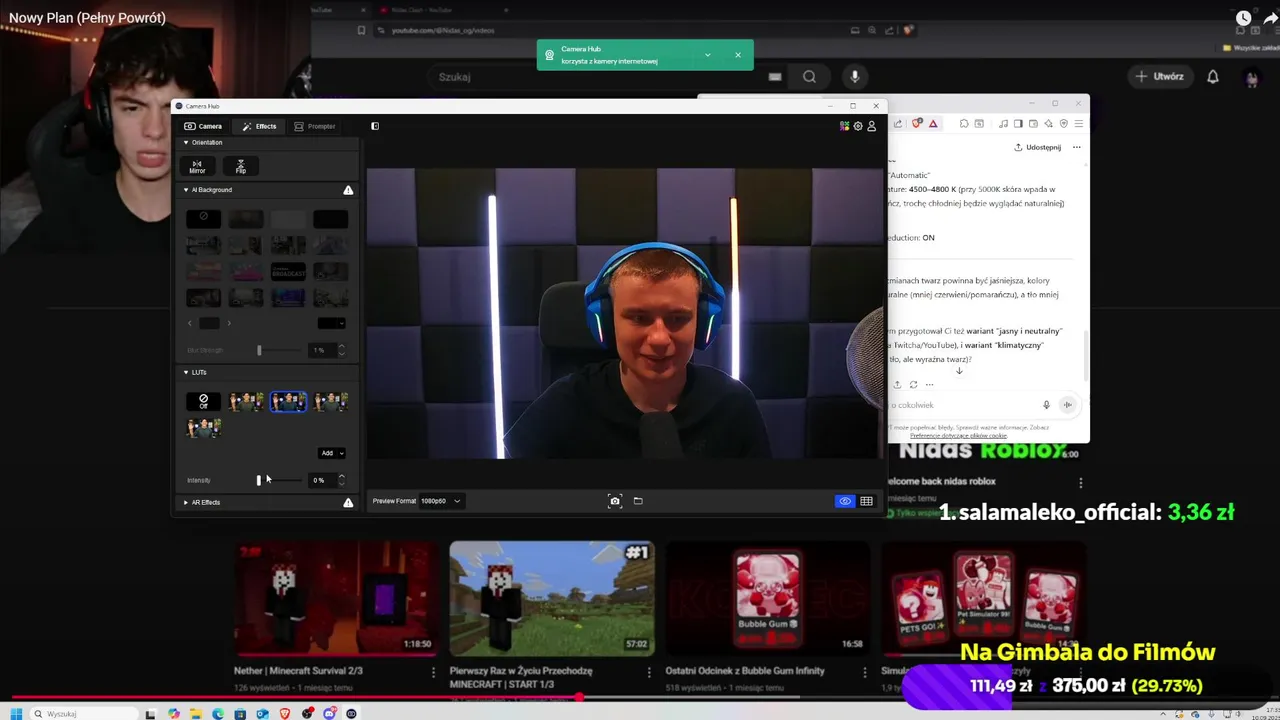Screen dimensions: 1280x720
Task: Click AI Background warning triangle icon
Action: click(348, 190)
